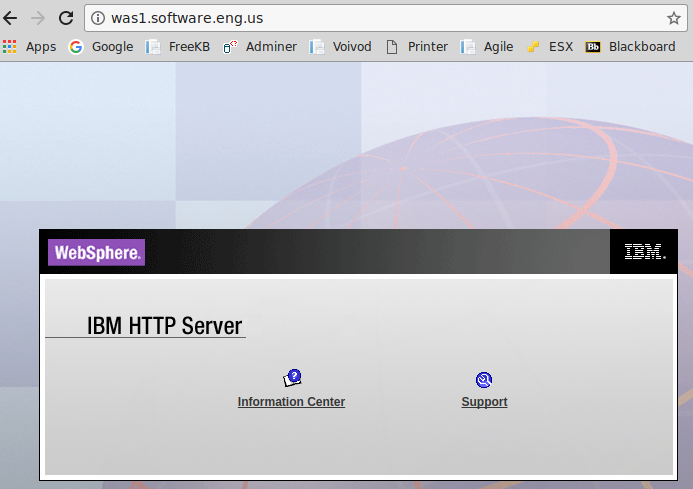Click the address bar URL field

coord(386,18)
